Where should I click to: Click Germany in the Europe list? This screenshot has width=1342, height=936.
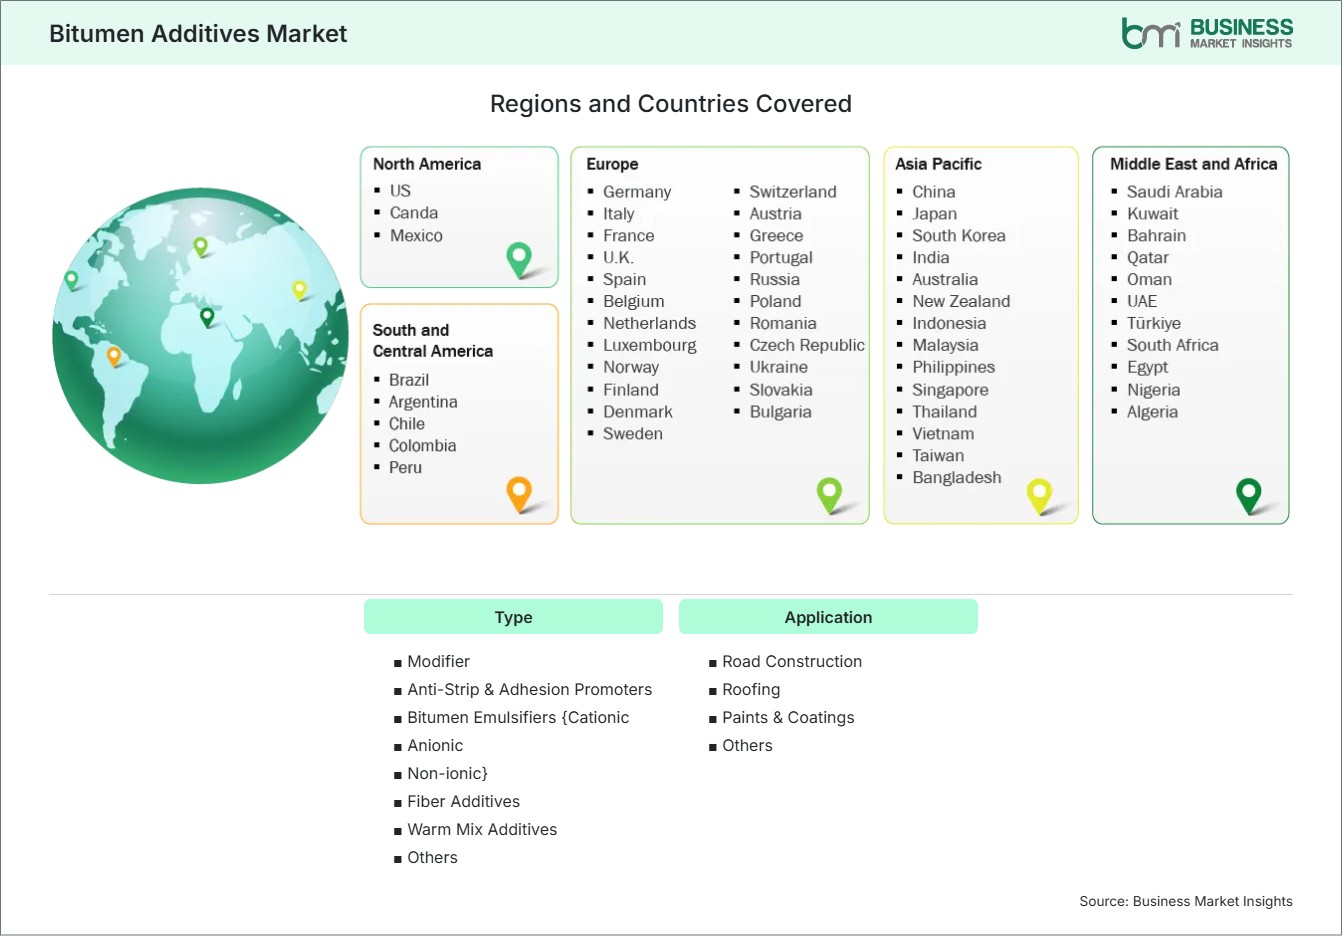pos(637,192)
